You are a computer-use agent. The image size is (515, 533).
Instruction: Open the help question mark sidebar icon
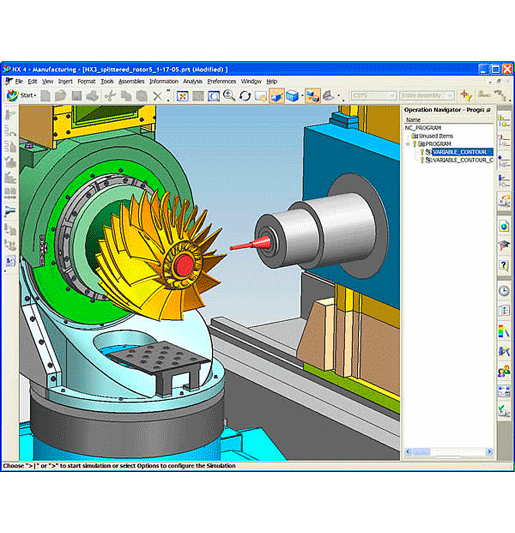504,265
